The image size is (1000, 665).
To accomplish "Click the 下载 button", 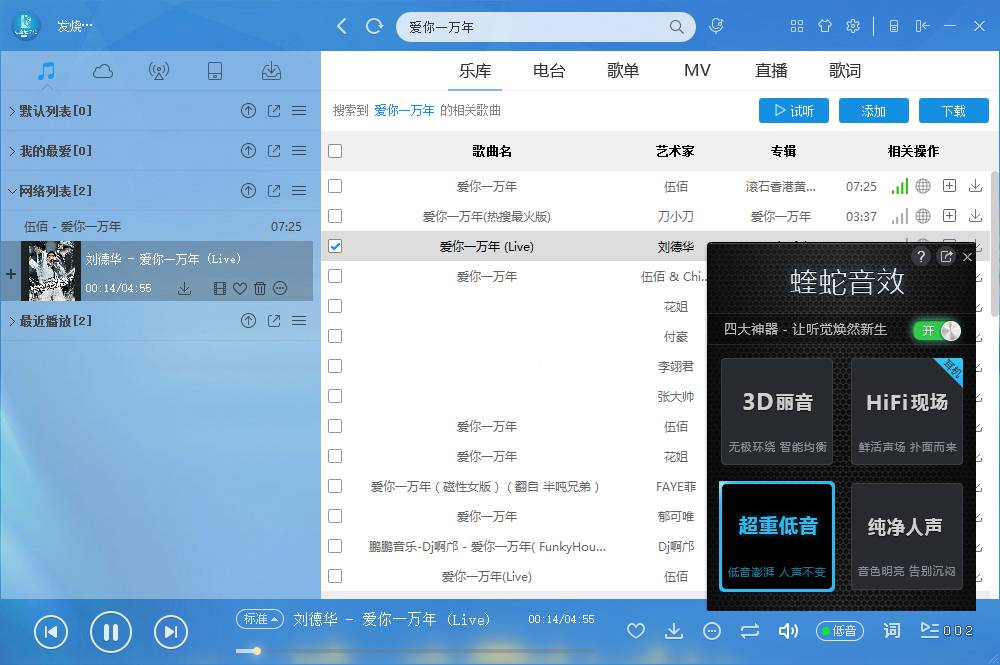I will tap(953, 111).
